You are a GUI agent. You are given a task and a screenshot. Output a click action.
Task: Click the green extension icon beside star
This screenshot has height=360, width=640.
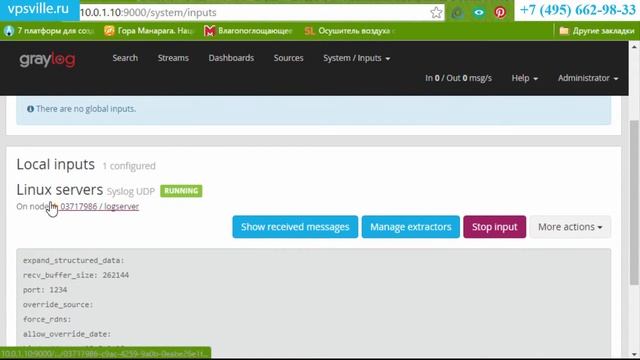point(458,13)
